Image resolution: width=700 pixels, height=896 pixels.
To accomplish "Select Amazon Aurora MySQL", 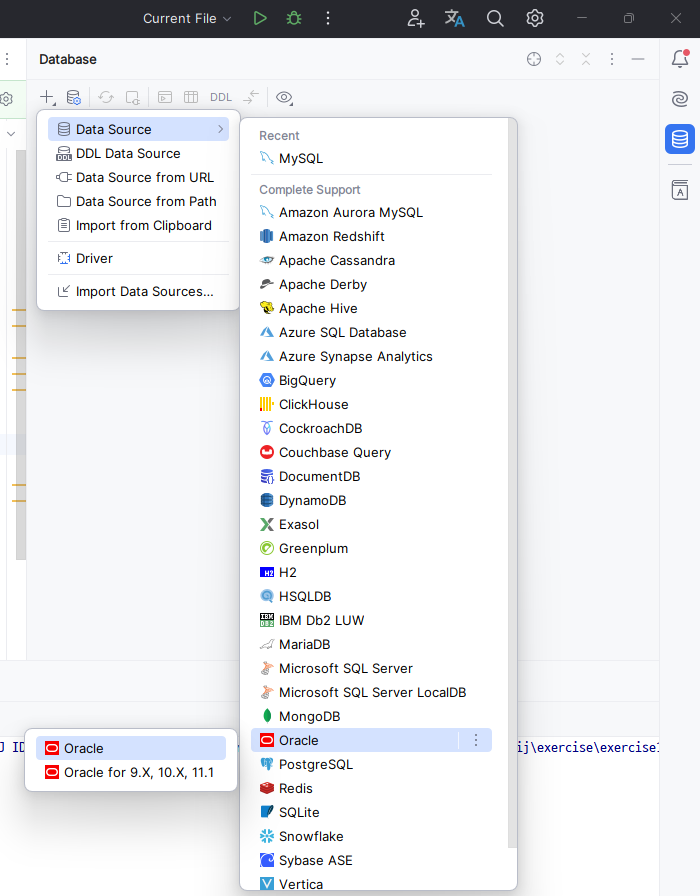I will [x=371, y=213].
